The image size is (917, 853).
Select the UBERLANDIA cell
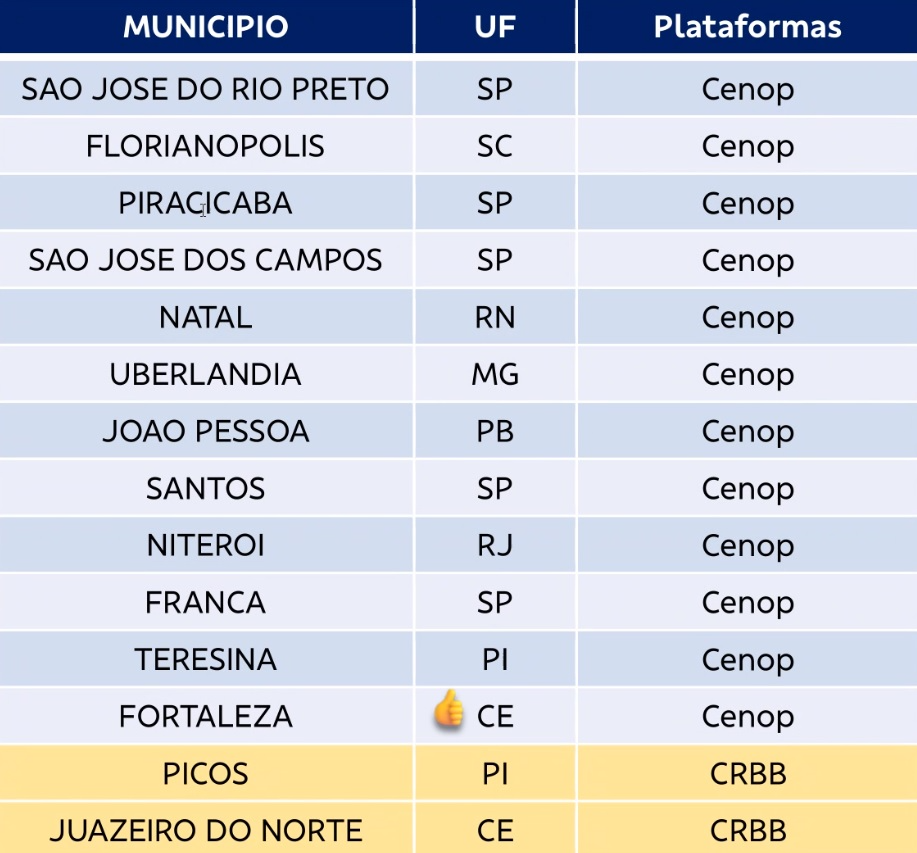(x=206, y=374)
